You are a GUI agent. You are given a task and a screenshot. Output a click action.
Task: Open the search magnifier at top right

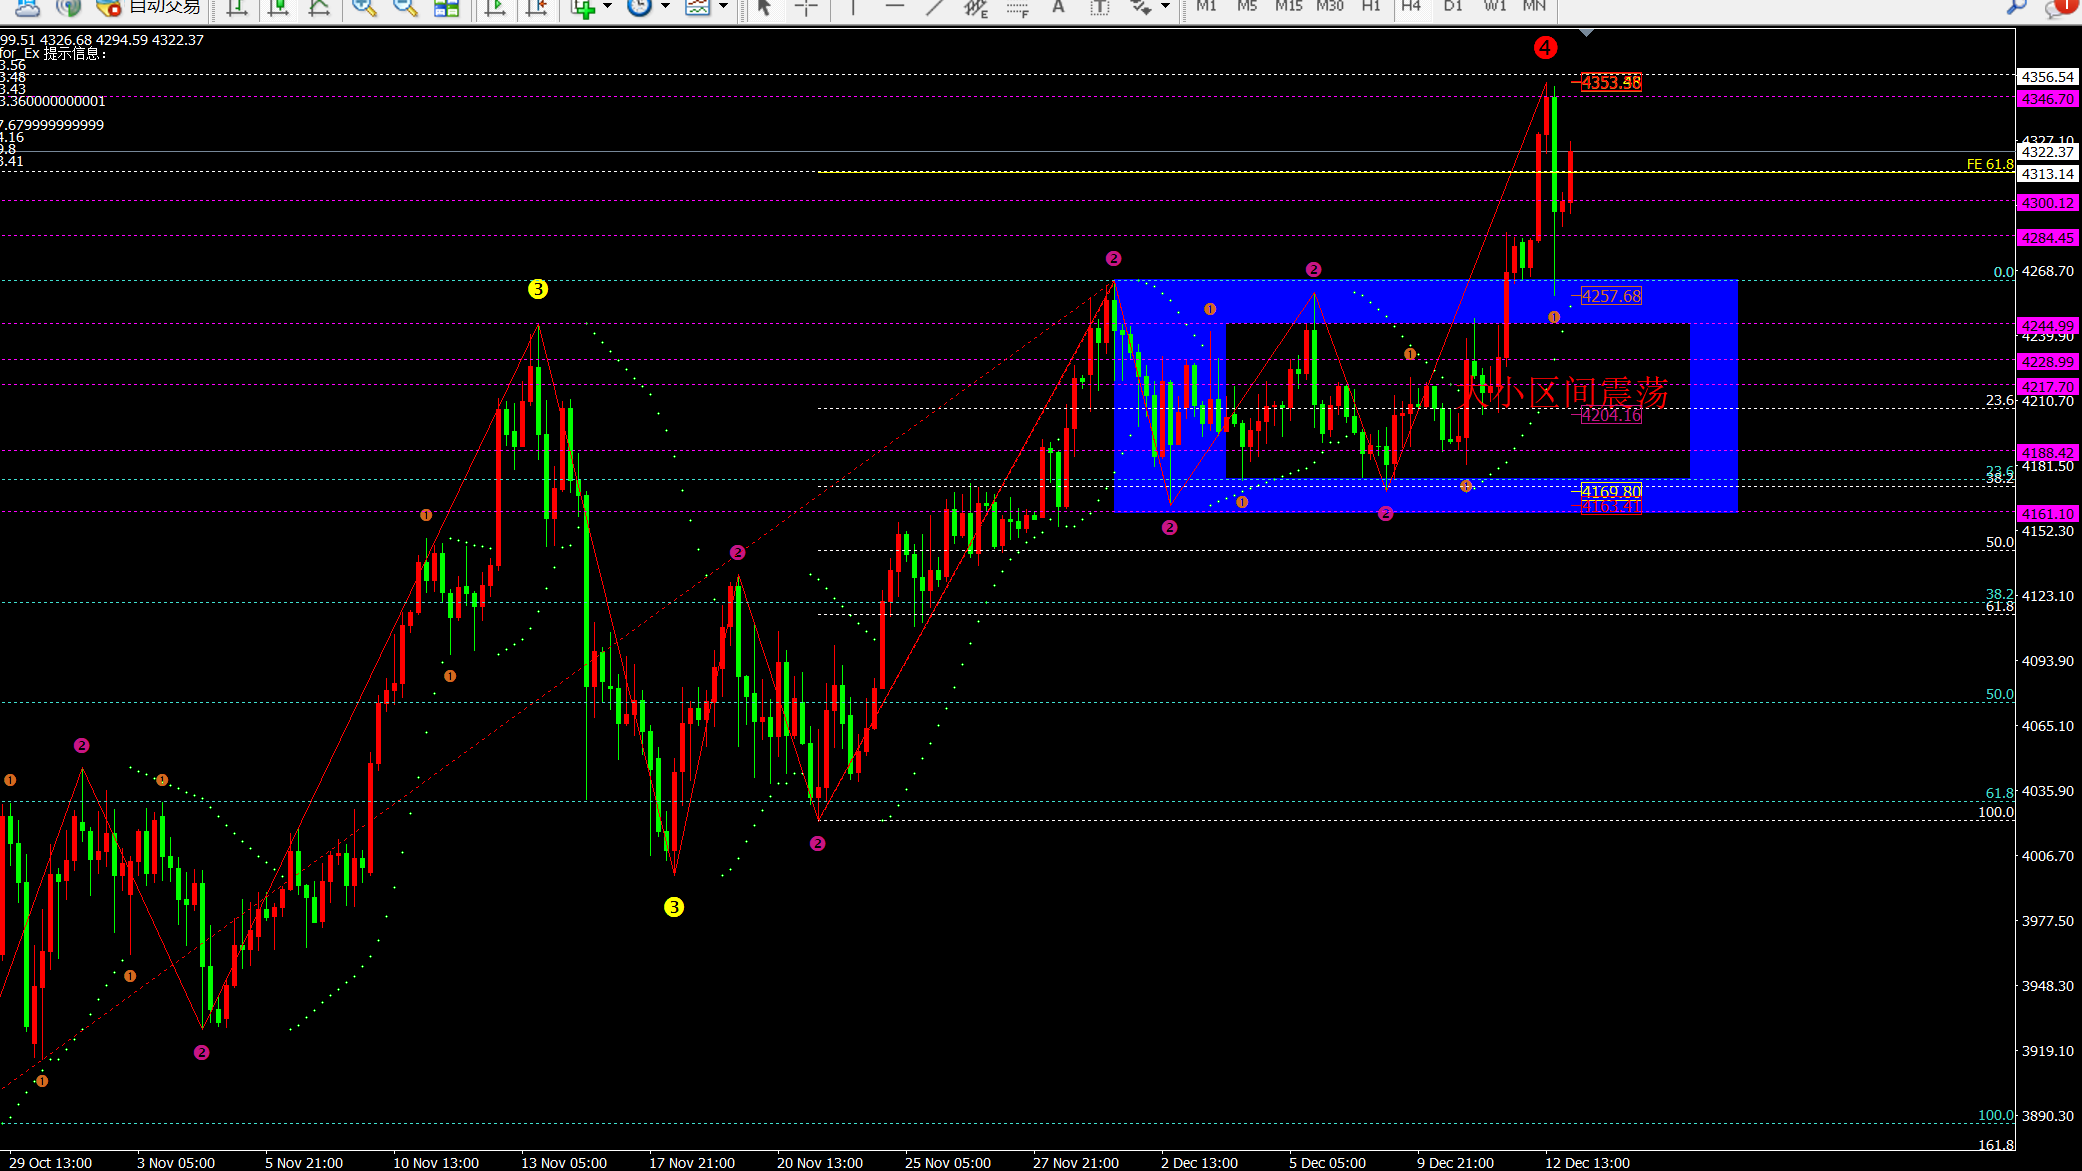click(2016, 7)
